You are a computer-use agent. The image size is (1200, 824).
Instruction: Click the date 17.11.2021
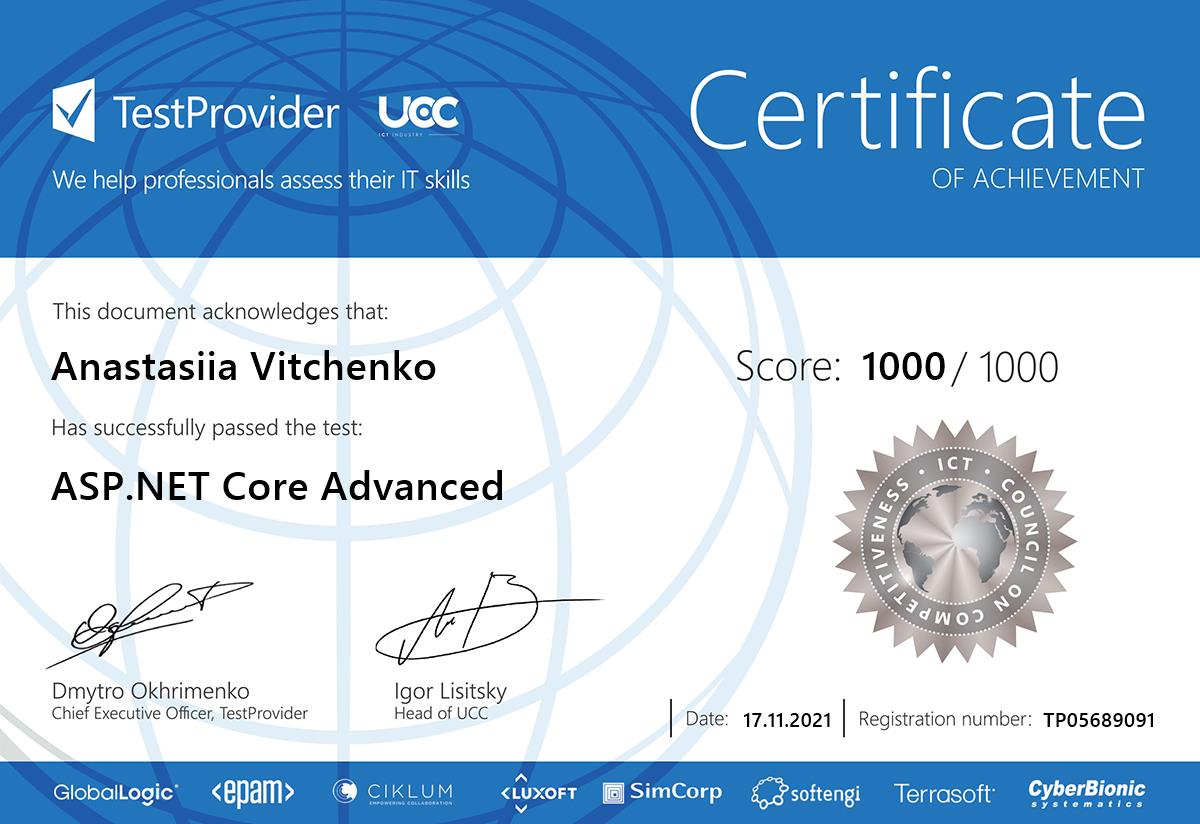[787, 719]
